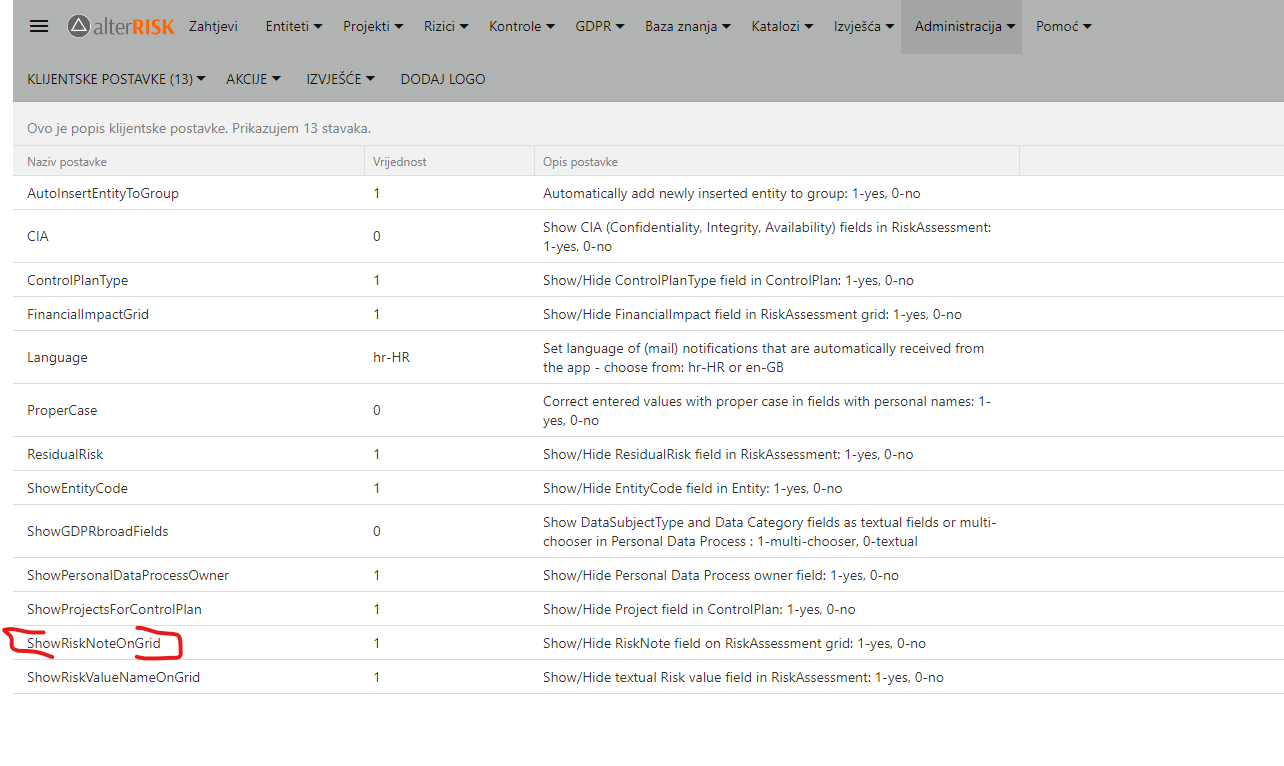
Task: Select the ShowRiskValueNameOnGrid setting
Action: (114, 677)
